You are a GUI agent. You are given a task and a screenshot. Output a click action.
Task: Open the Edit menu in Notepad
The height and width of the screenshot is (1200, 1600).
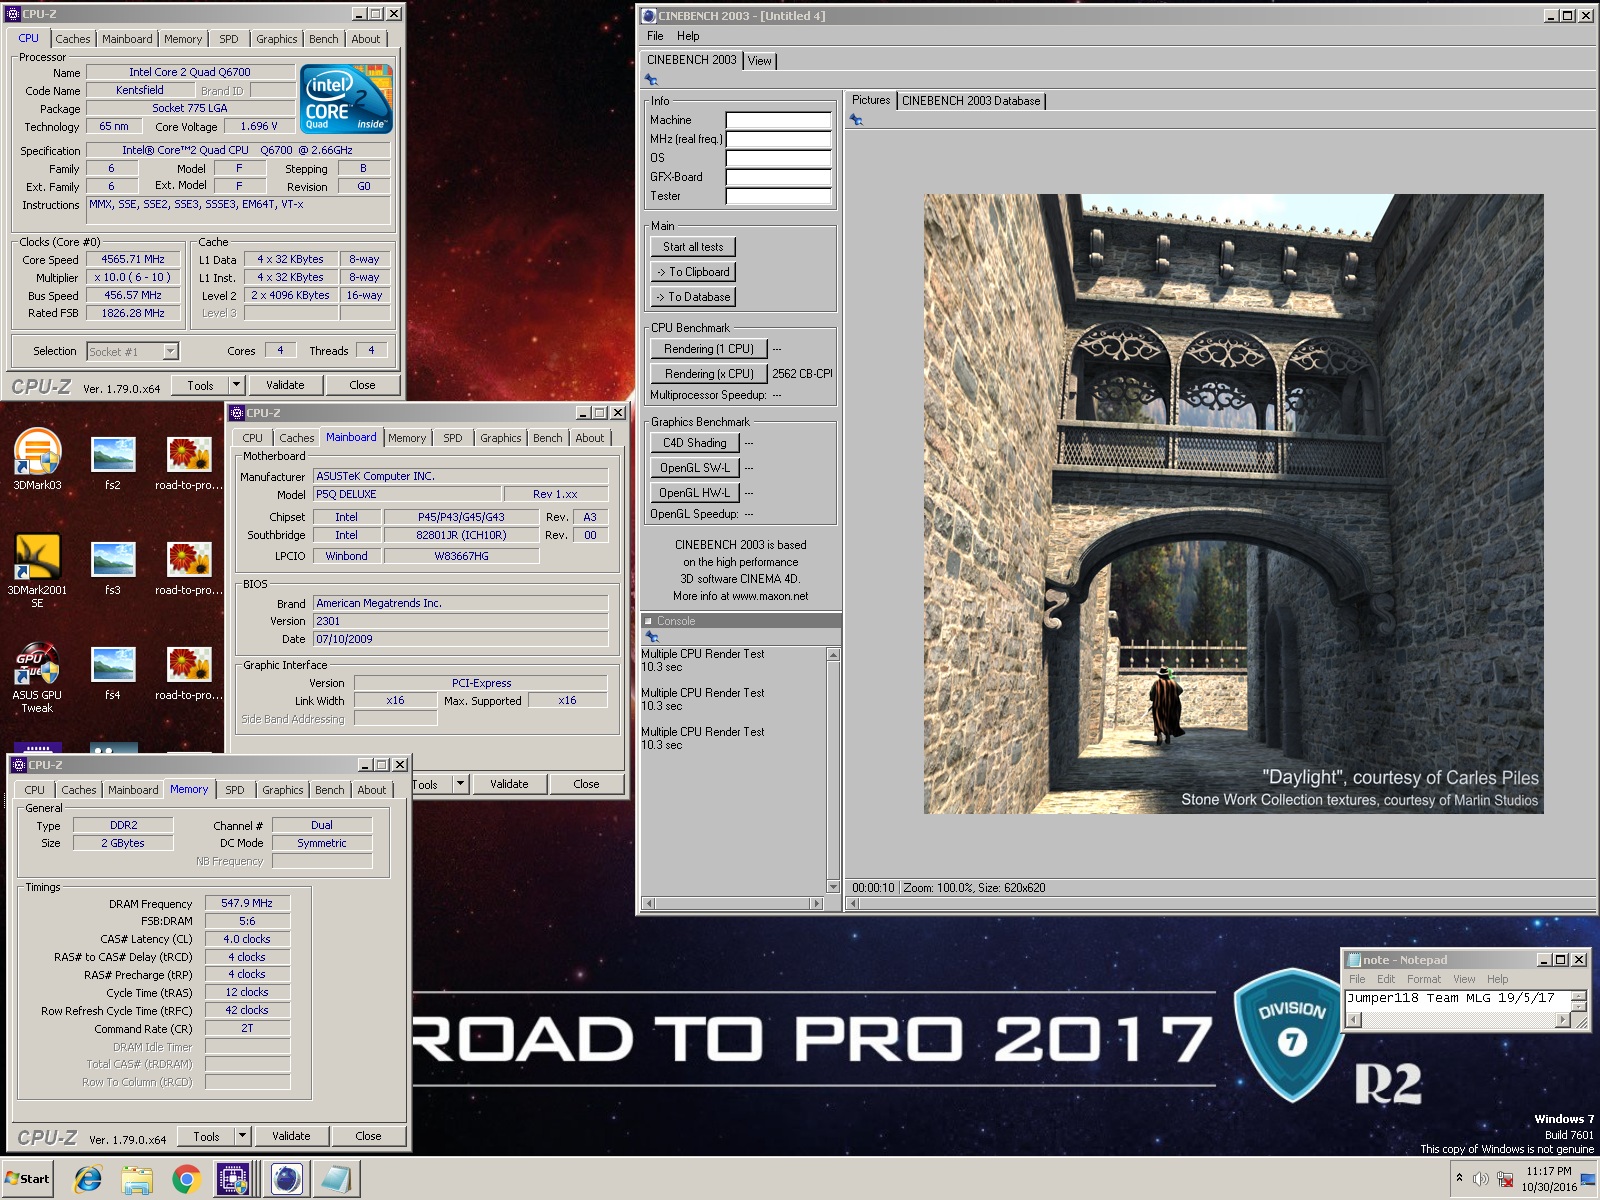coord(1386,979)
